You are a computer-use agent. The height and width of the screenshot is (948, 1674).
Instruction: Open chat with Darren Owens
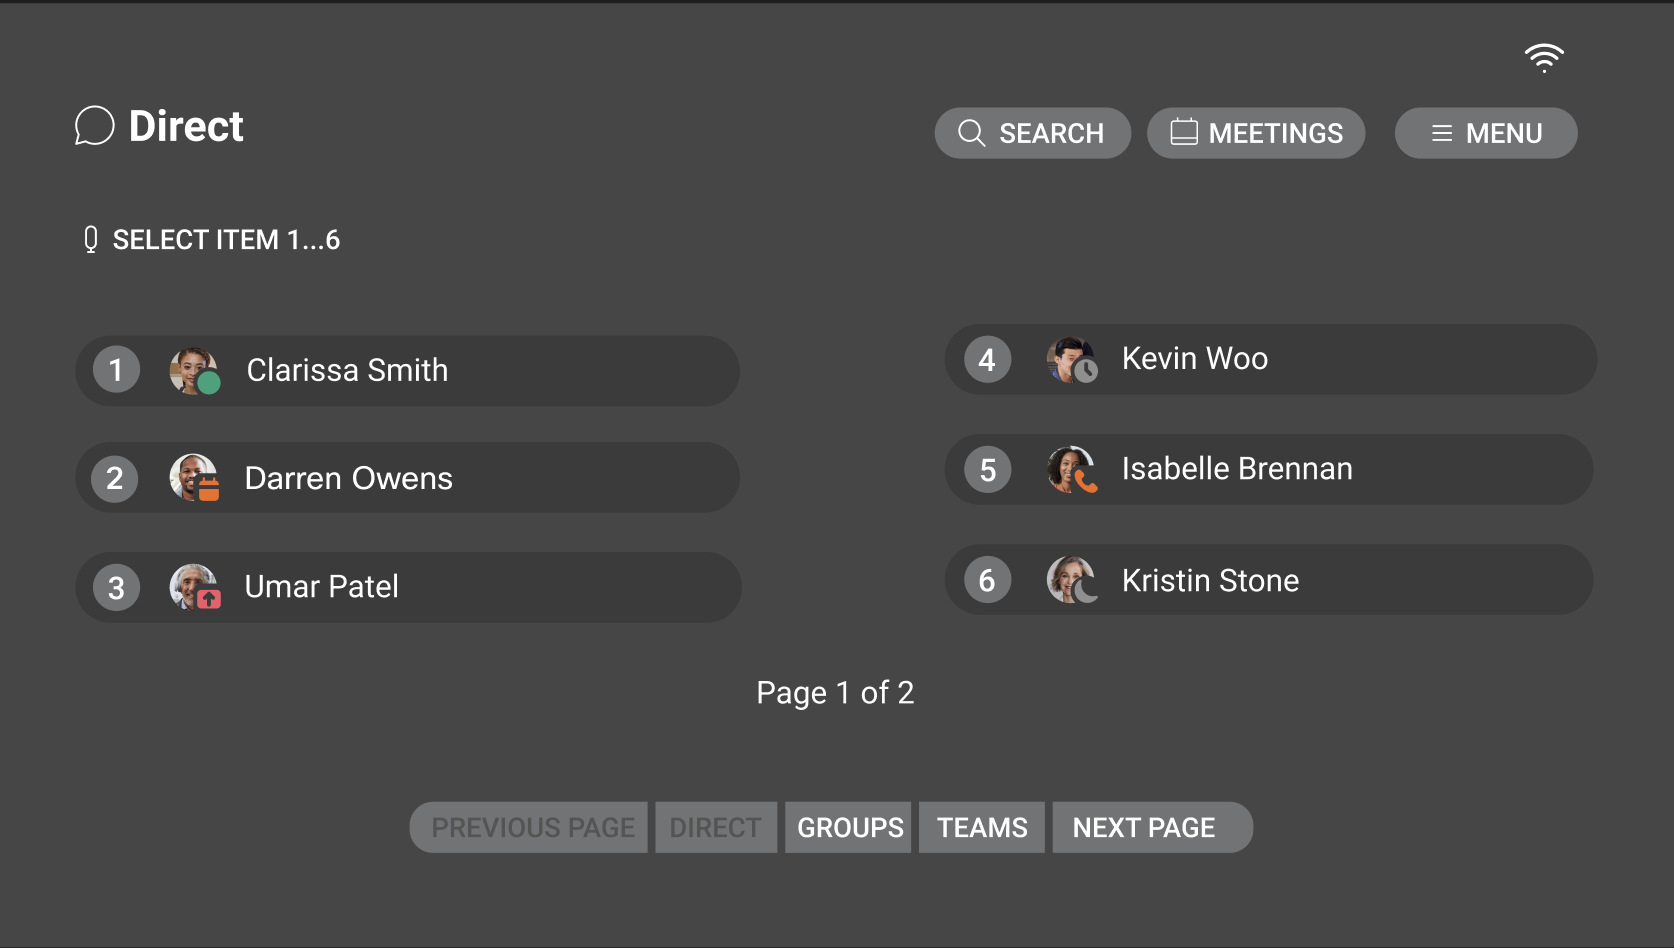408,478
